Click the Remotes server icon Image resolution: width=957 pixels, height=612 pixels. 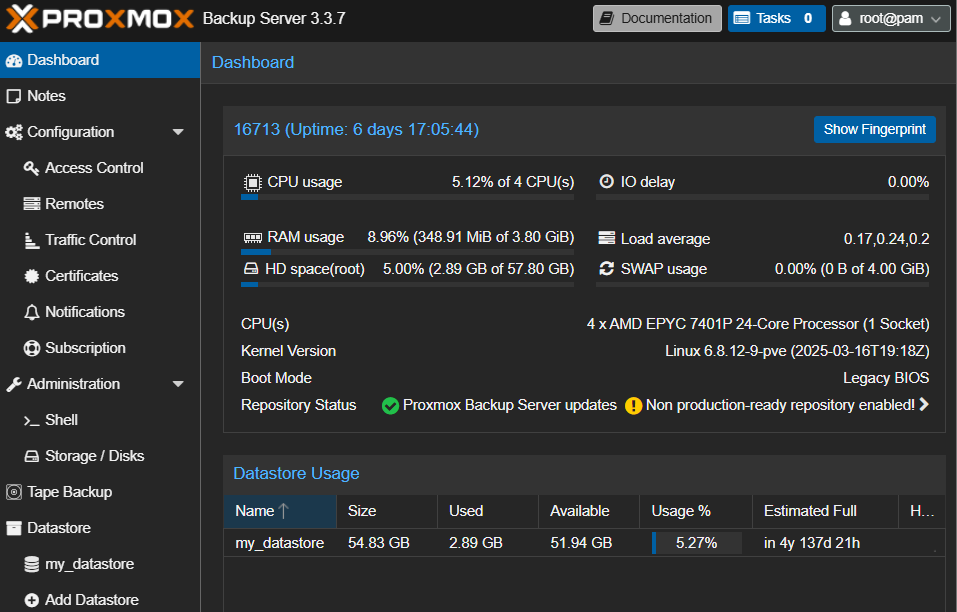click(x=31, y=204)
